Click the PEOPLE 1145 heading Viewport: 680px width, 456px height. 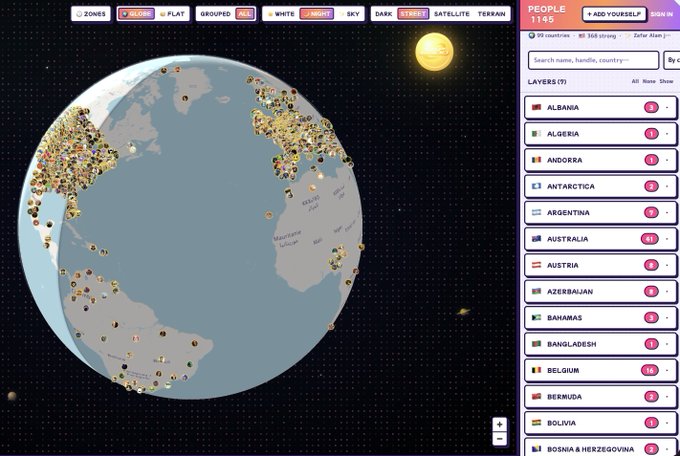click(546, 14)
